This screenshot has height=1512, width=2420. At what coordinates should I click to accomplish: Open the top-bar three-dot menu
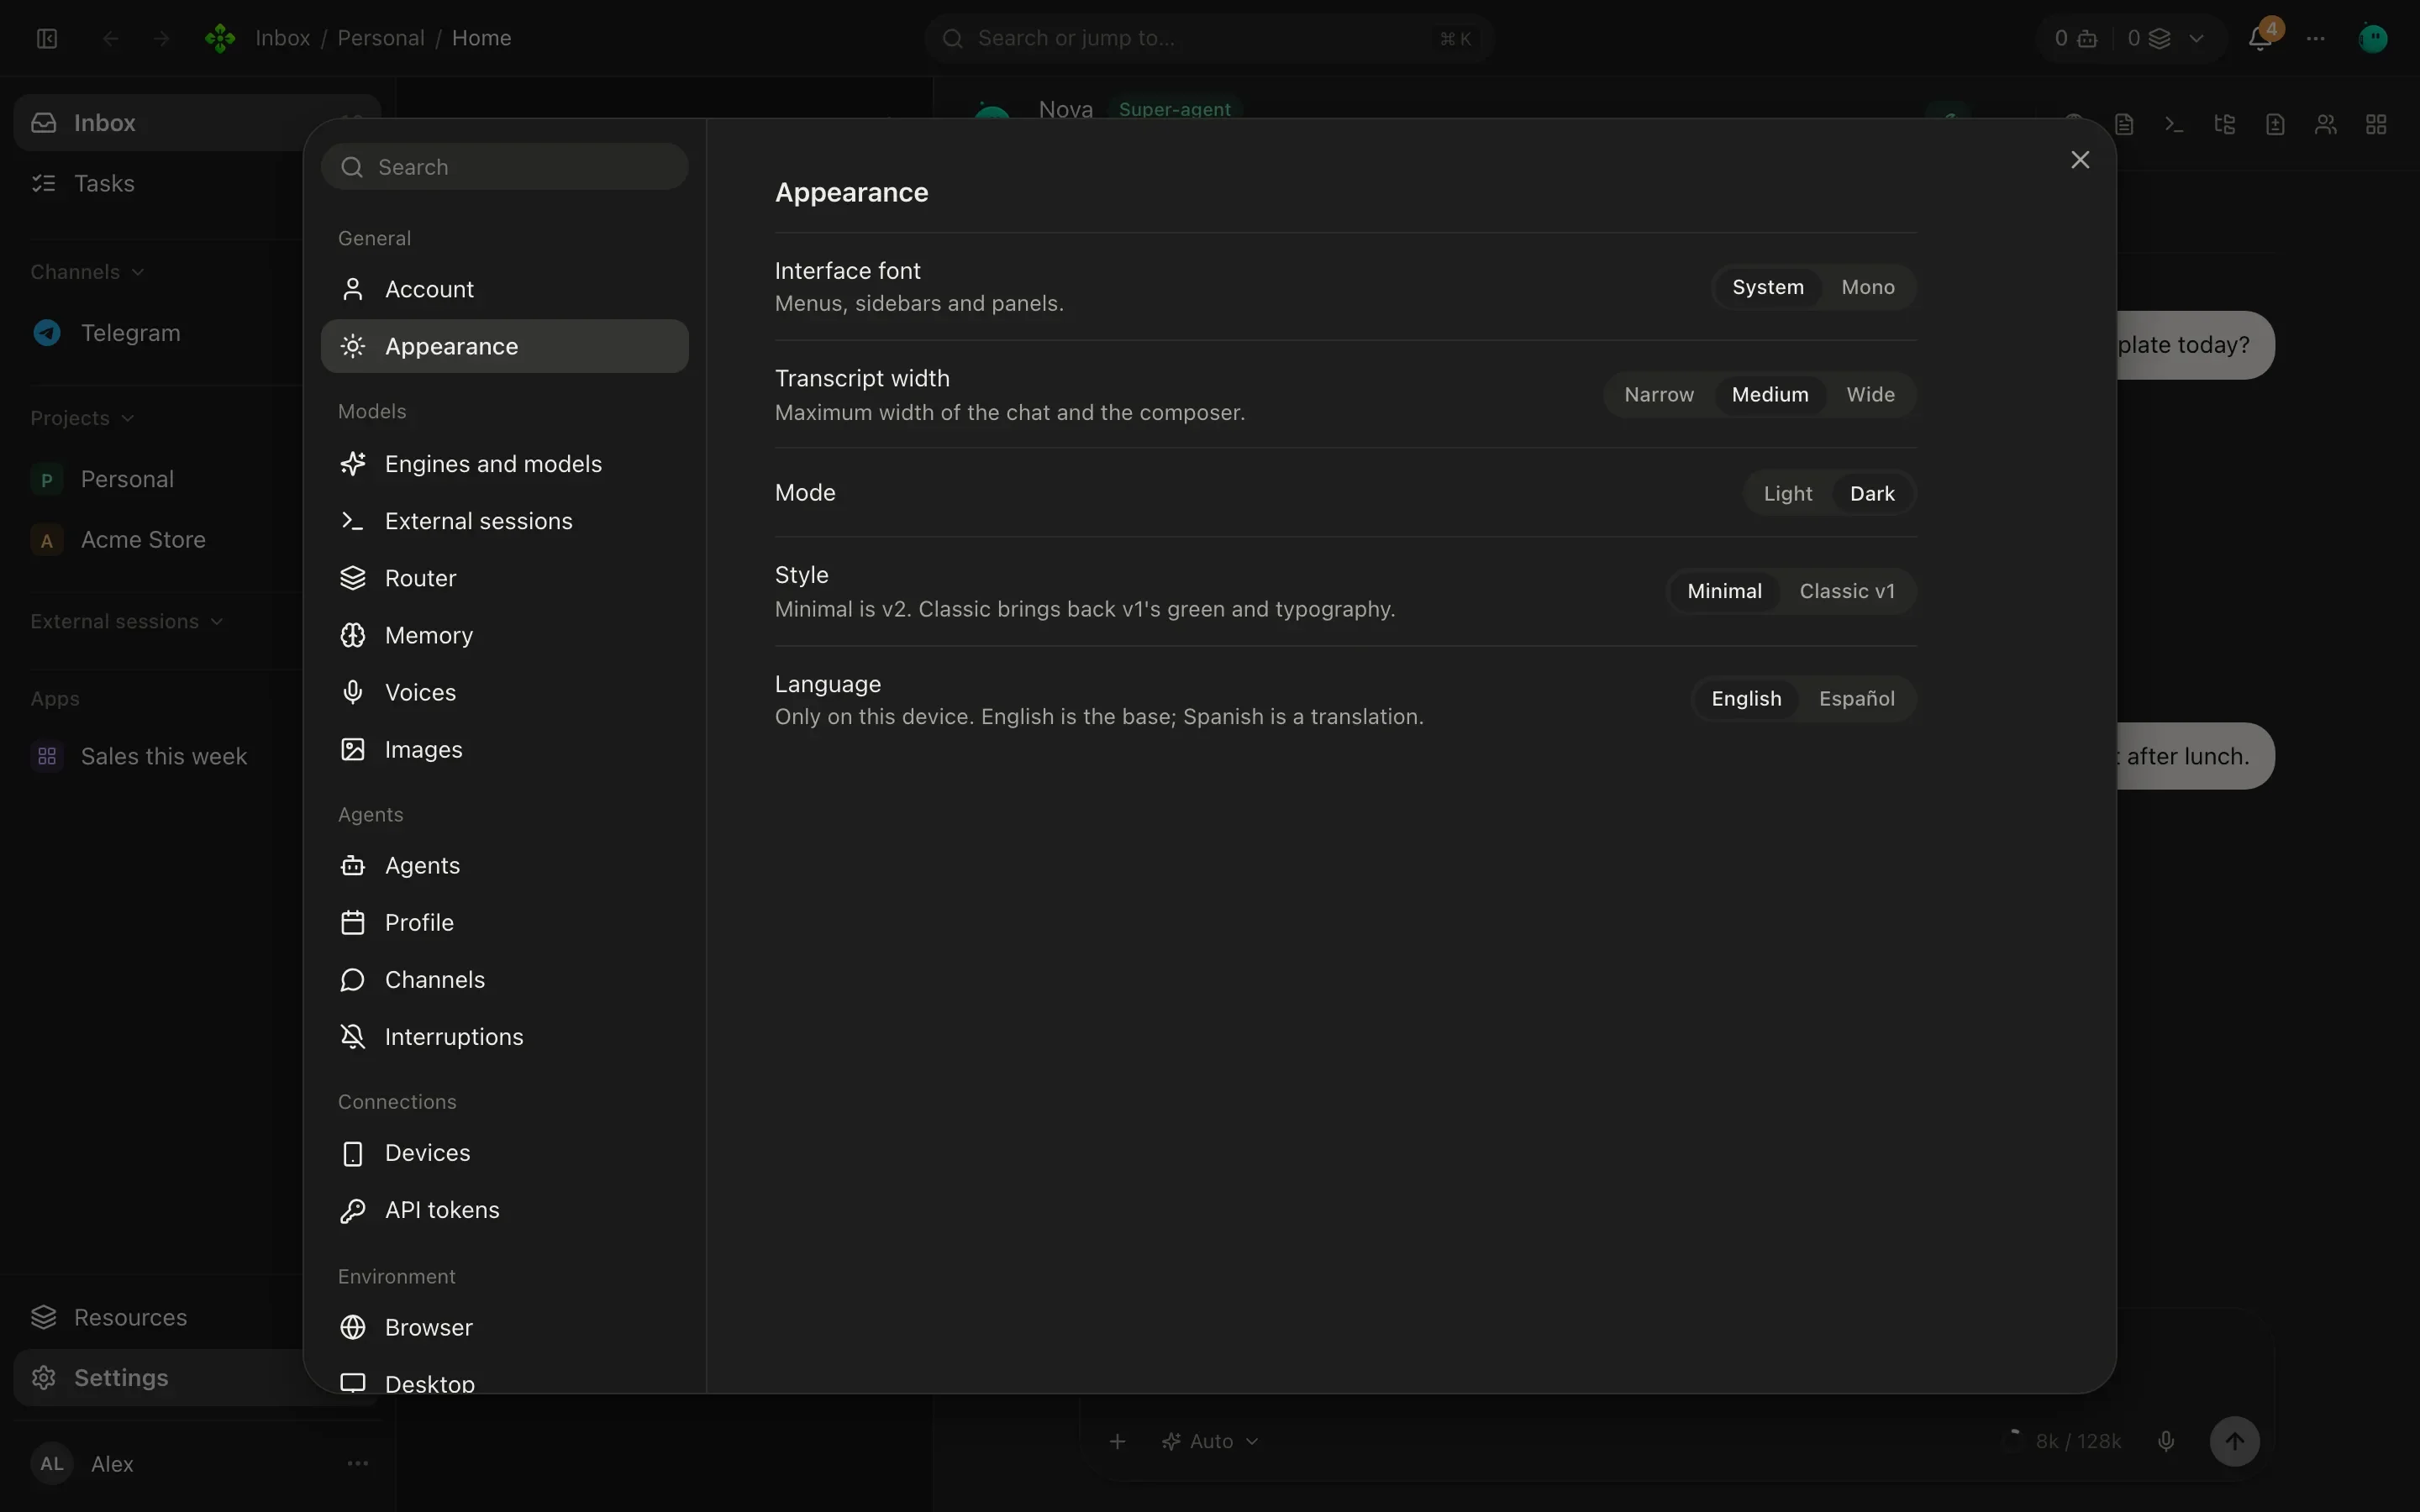click(x=2316, y=38)
